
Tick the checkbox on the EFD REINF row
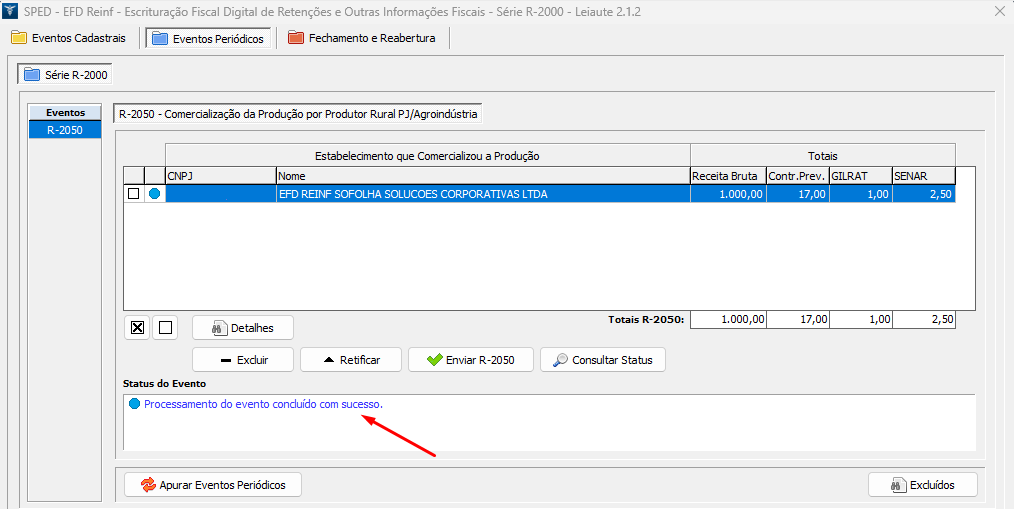tap(134, 195)
